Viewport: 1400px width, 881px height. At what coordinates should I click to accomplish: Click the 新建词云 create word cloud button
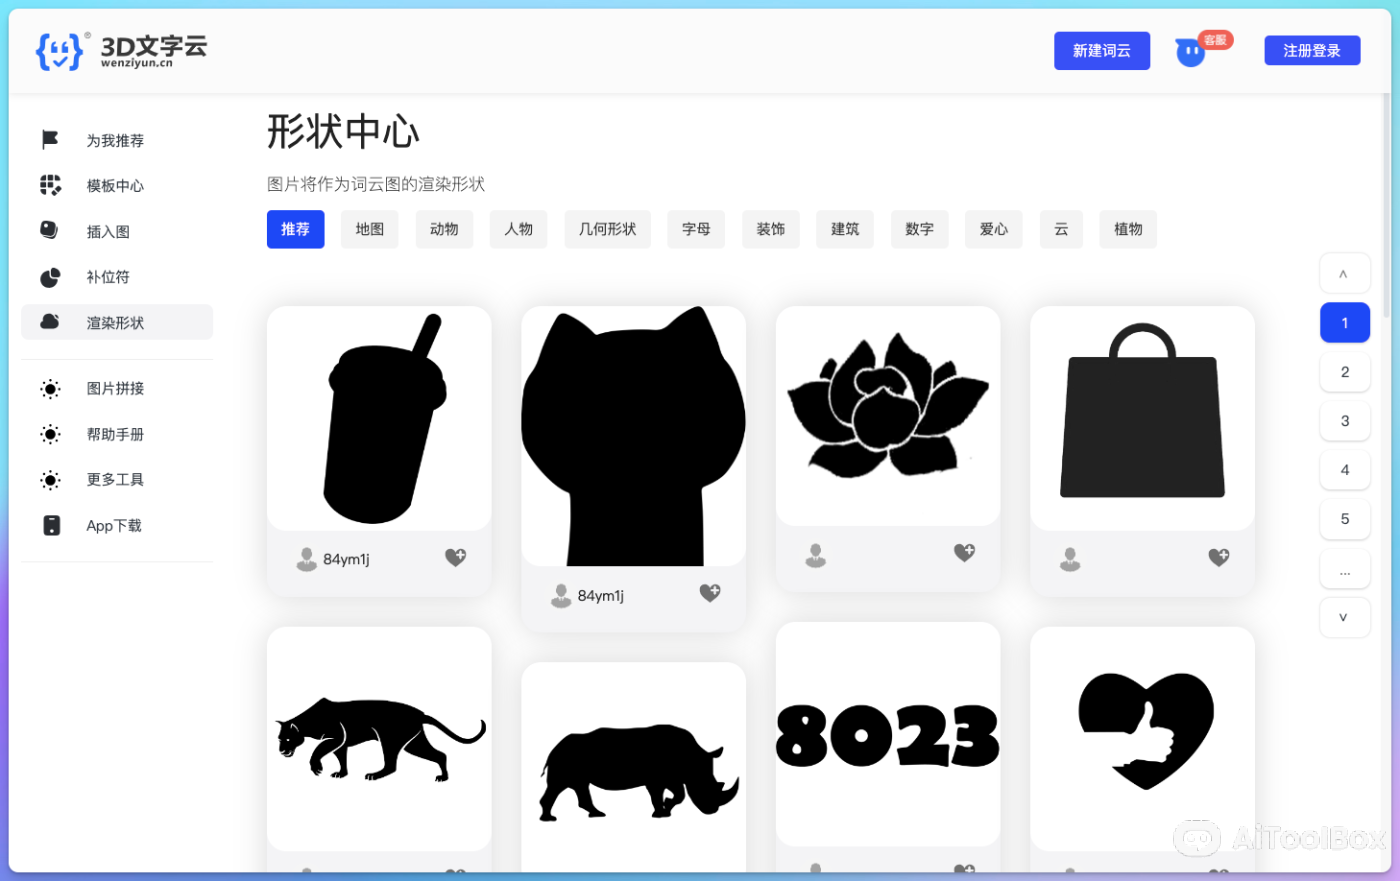pyautogui.click(x=1102, y=50)
